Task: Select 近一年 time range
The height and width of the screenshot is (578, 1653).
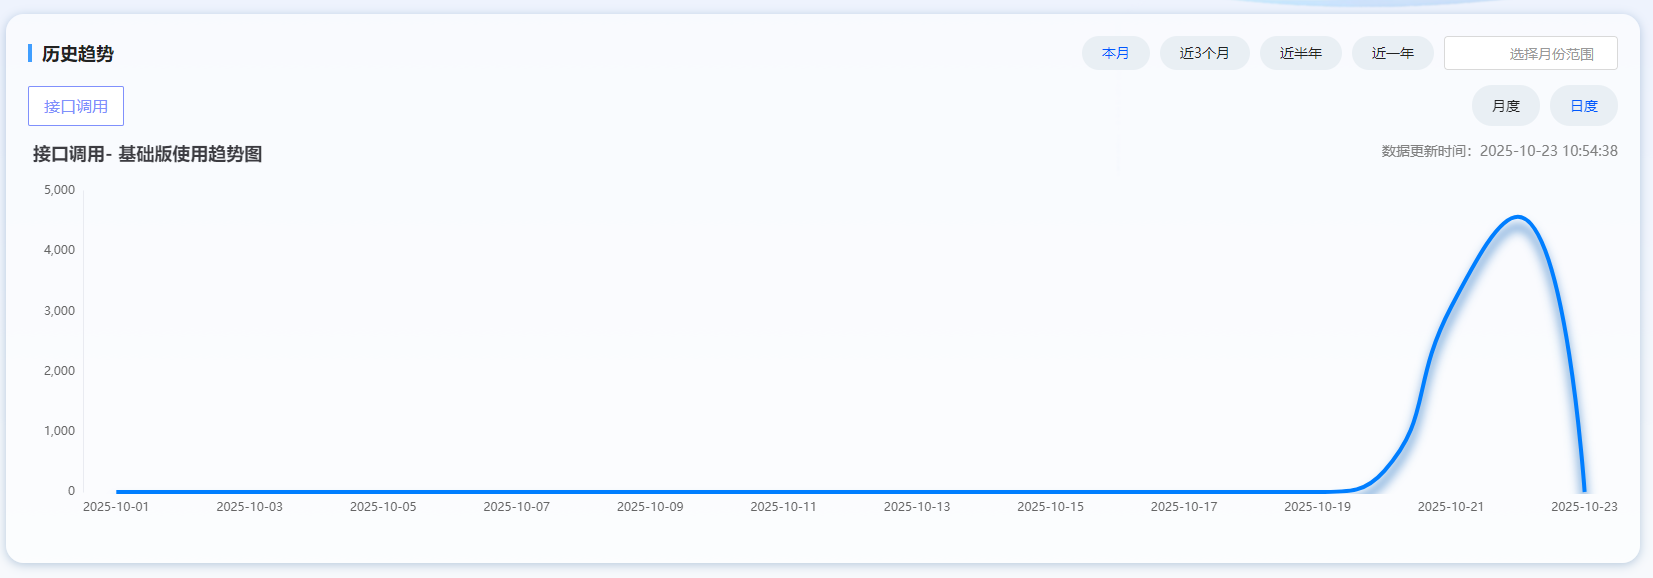Action: click(1392, 53)
